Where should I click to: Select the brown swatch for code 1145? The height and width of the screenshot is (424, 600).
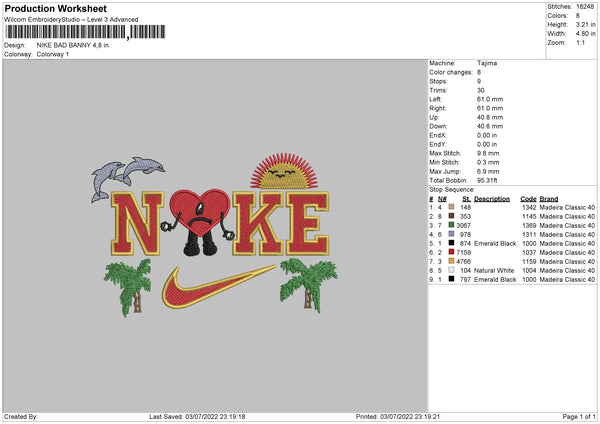coord(451,216)
